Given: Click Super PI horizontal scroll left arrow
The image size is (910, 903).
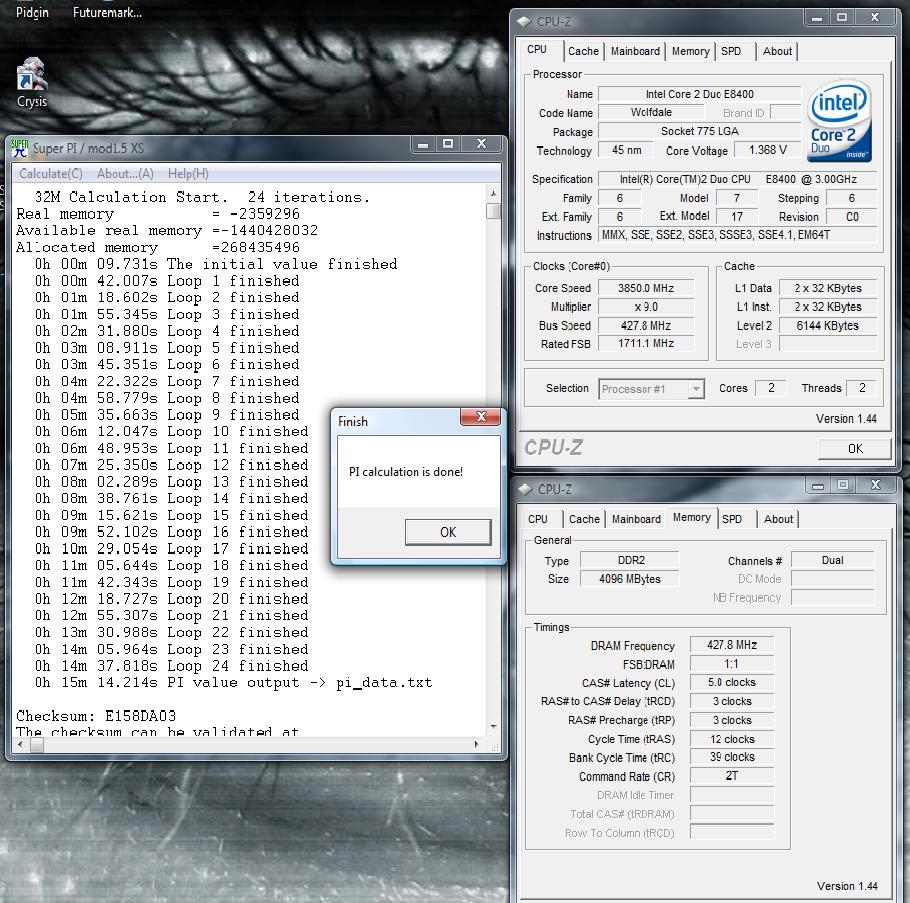Looking at the screenshot, I should pyautogui.click(x=20, y=744).
